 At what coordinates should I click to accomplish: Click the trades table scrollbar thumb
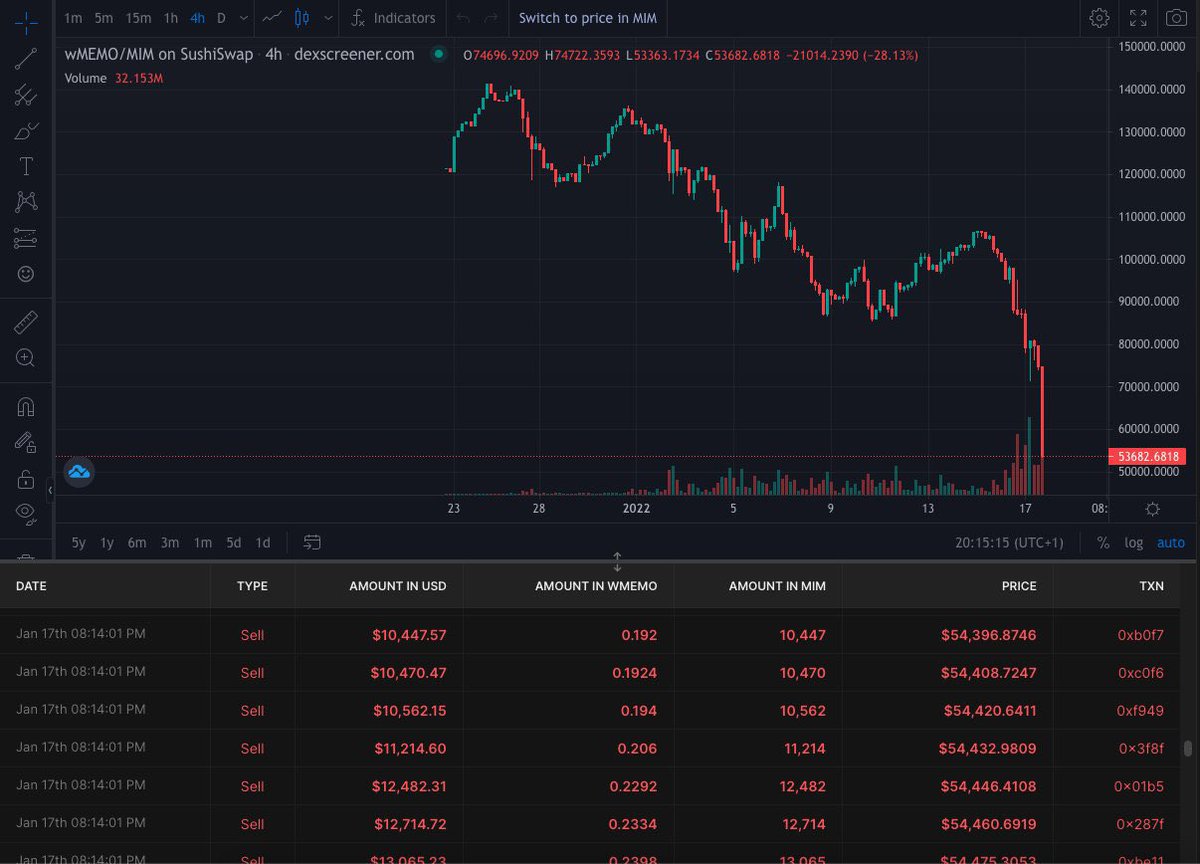[x=1187, y=749]
